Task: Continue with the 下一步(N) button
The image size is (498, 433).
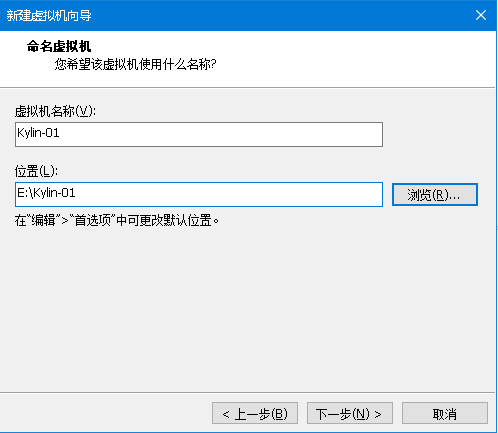Action: (x=350, y=413)
